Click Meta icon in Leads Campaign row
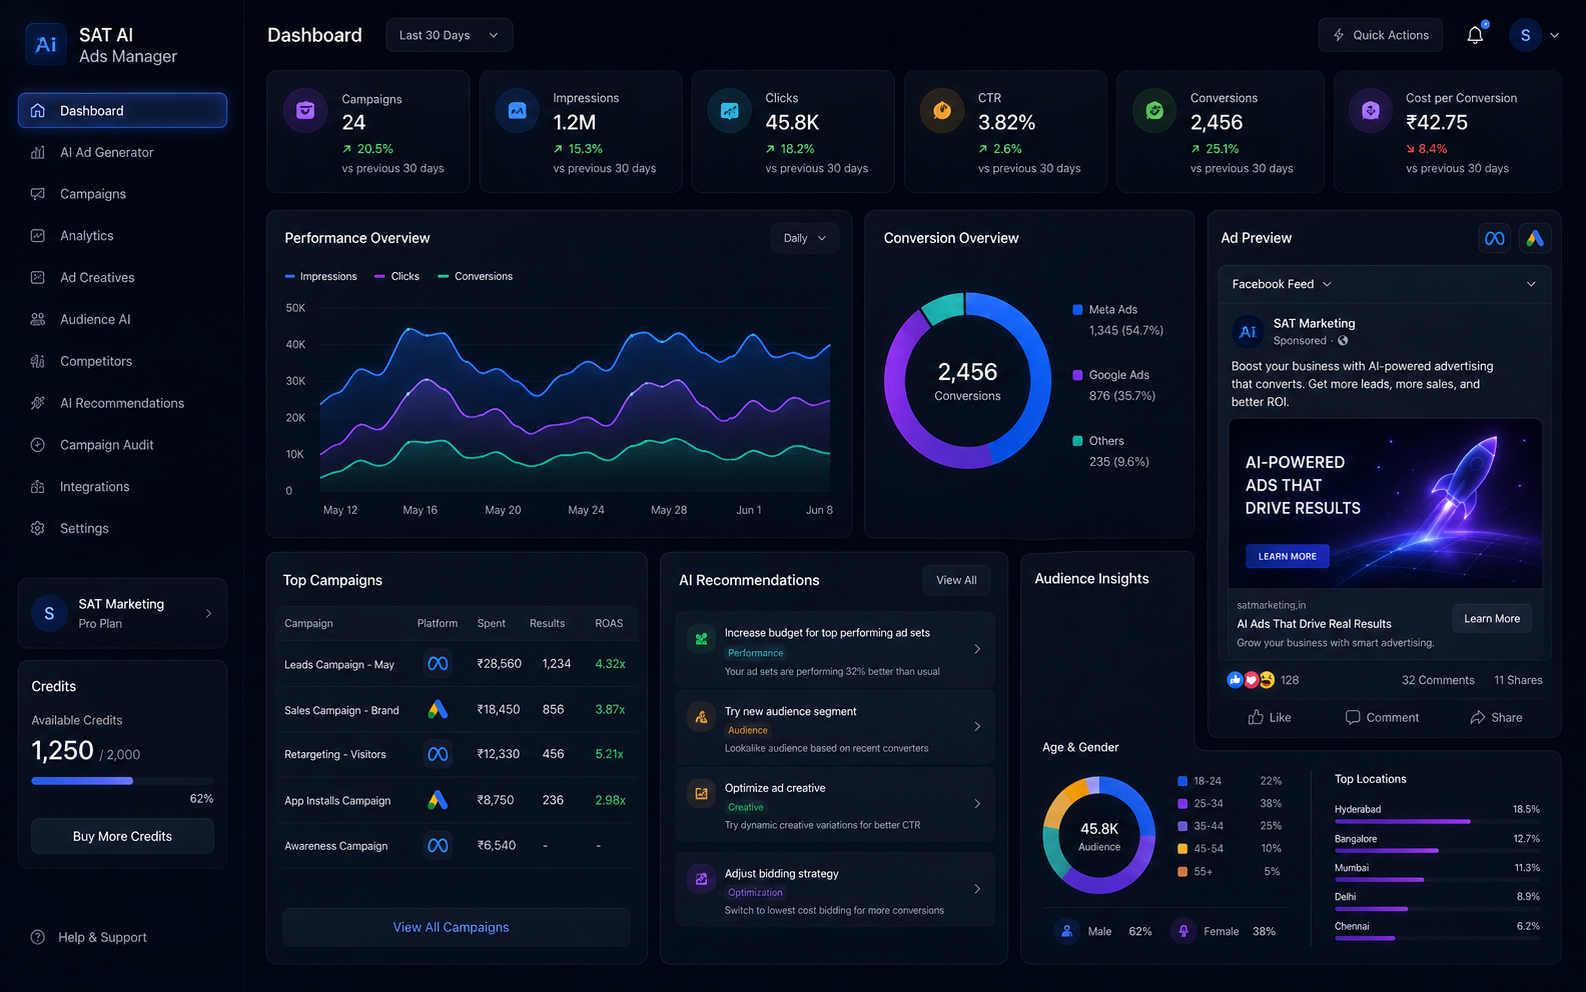 click(438, 664)
